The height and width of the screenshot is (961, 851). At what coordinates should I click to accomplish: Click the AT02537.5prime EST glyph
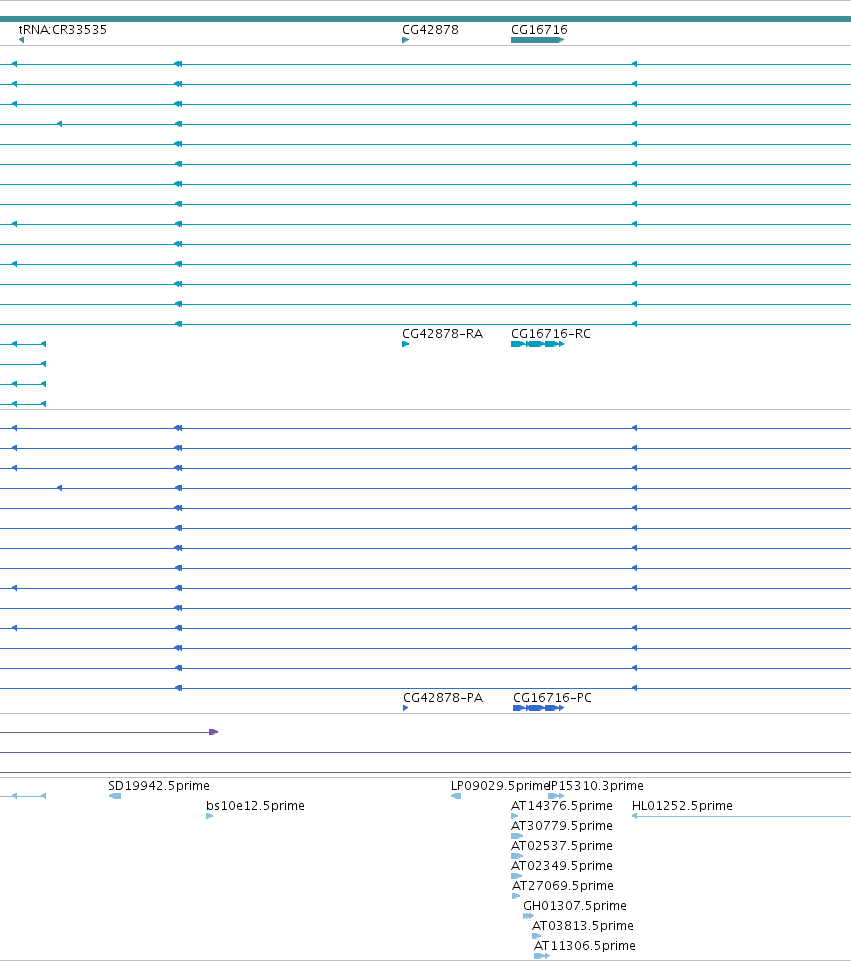(517, 856)
